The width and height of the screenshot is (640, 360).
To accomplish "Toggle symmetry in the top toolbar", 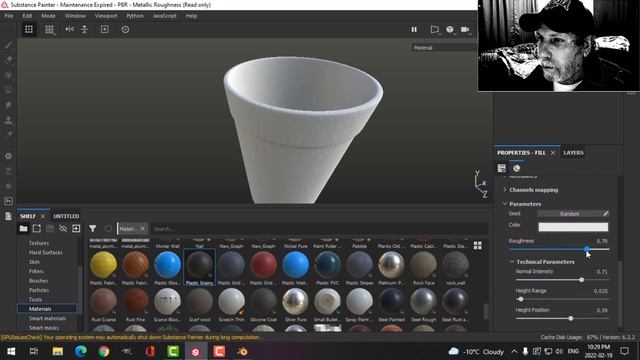I will 69,29.
